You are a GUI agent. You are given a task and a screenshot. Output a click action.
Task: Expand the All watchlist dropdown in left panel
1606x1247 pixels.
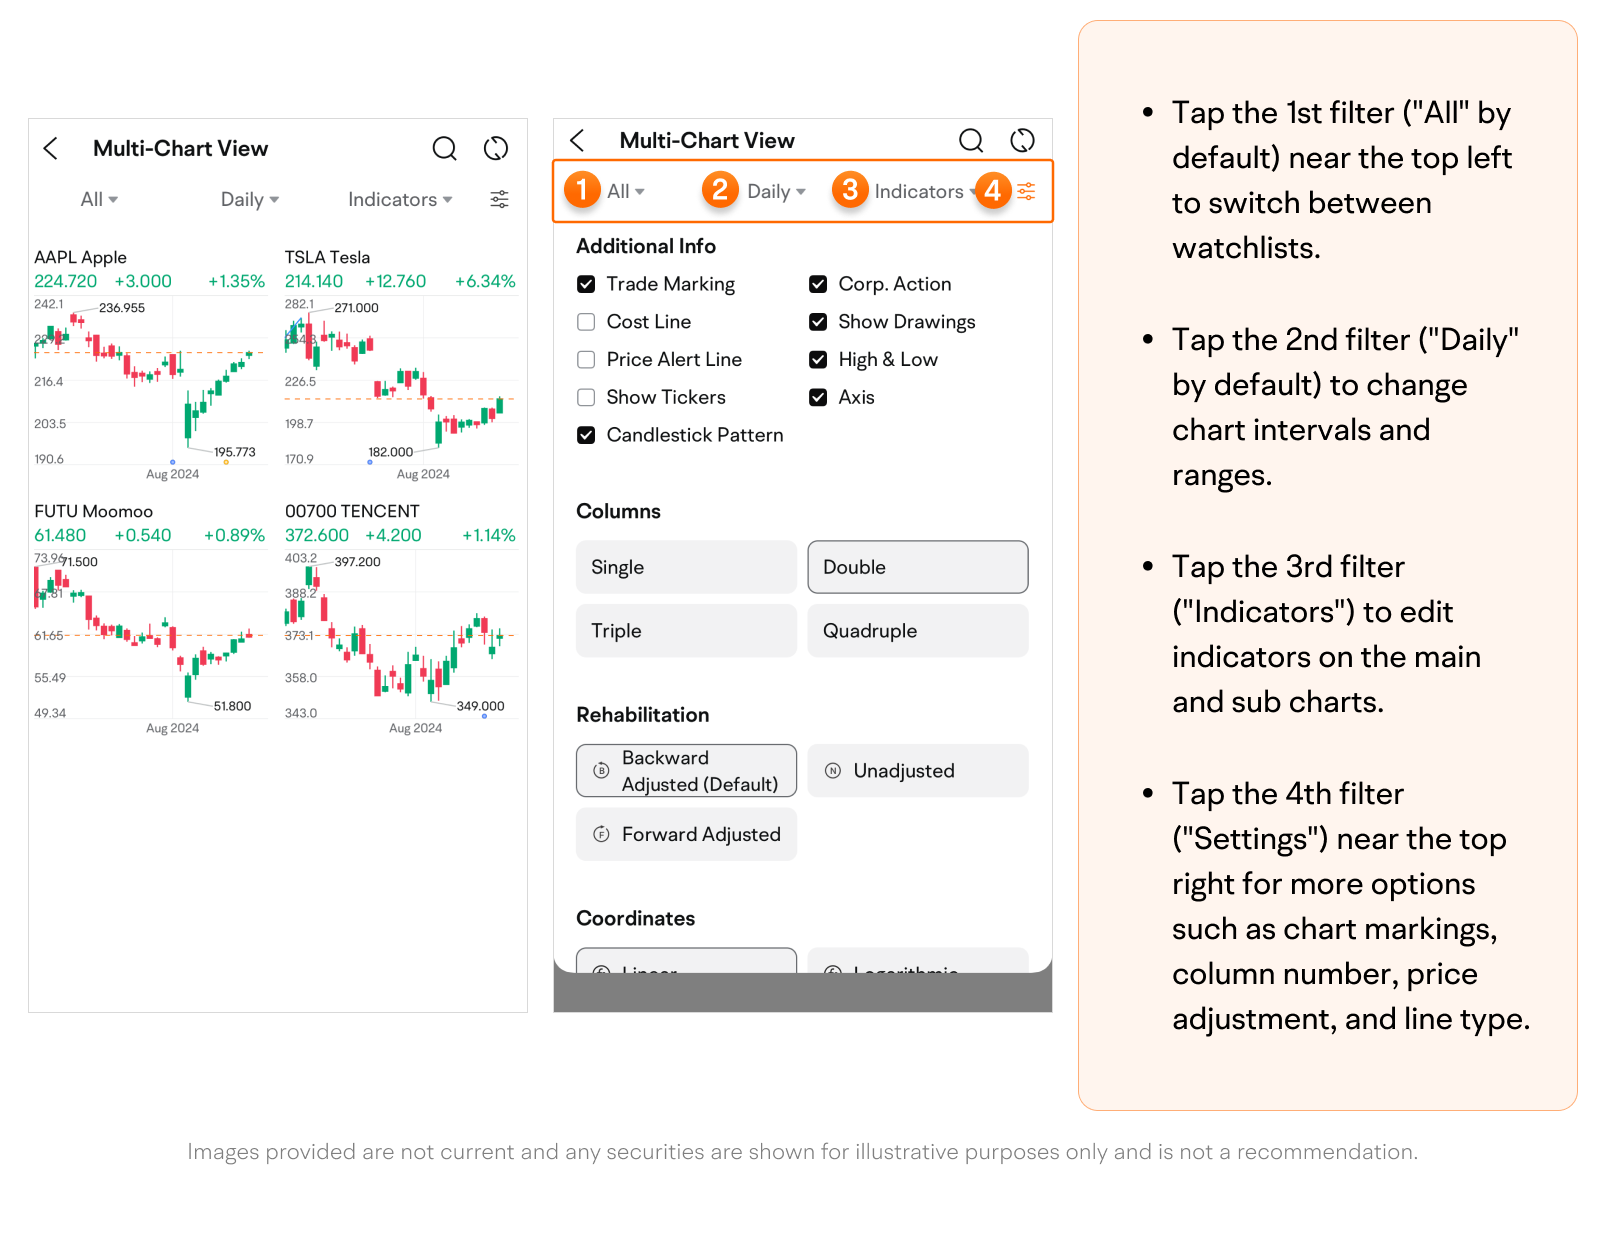coord(99,199)
